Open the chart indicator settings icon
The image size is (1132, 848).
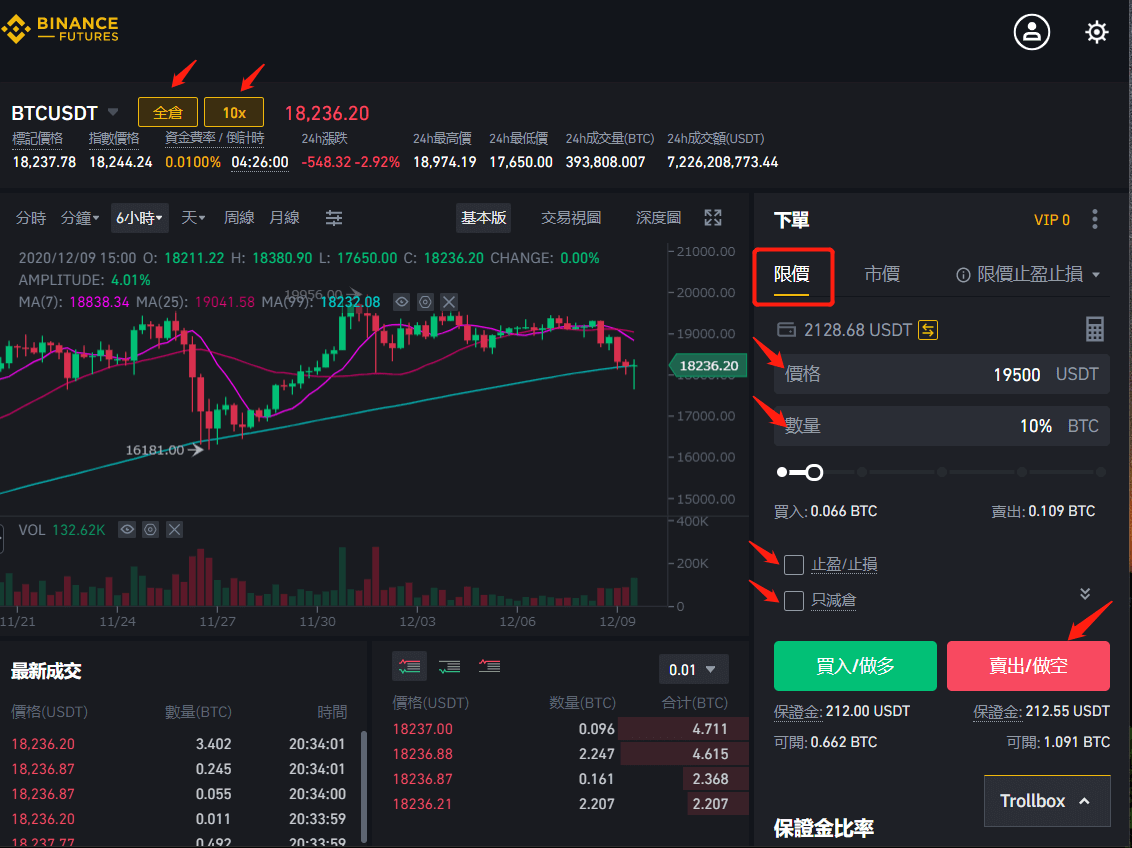tap(425, 302)
